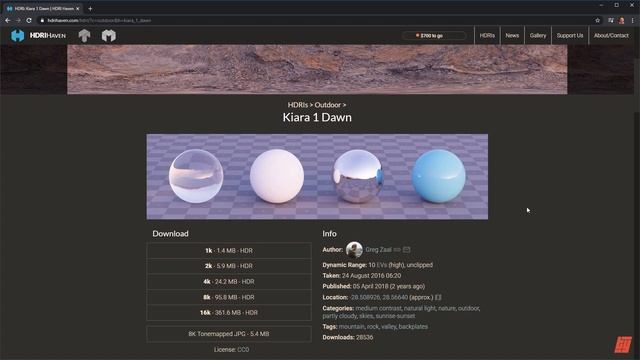Open the 'partly cloudy' category link
The image size is (640, 360).
click(x=340, y=316)
